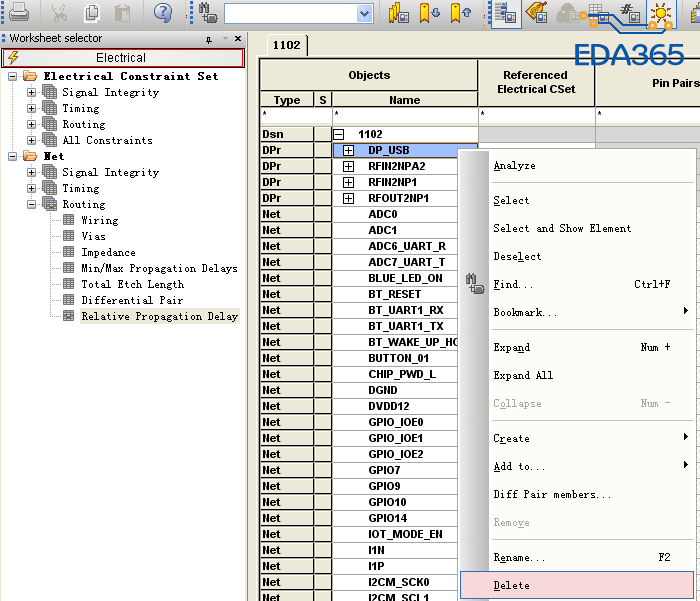This screenshot has width=700, height=601.
Task: Click the Copy toolbar icon
Action: point(92,13)
